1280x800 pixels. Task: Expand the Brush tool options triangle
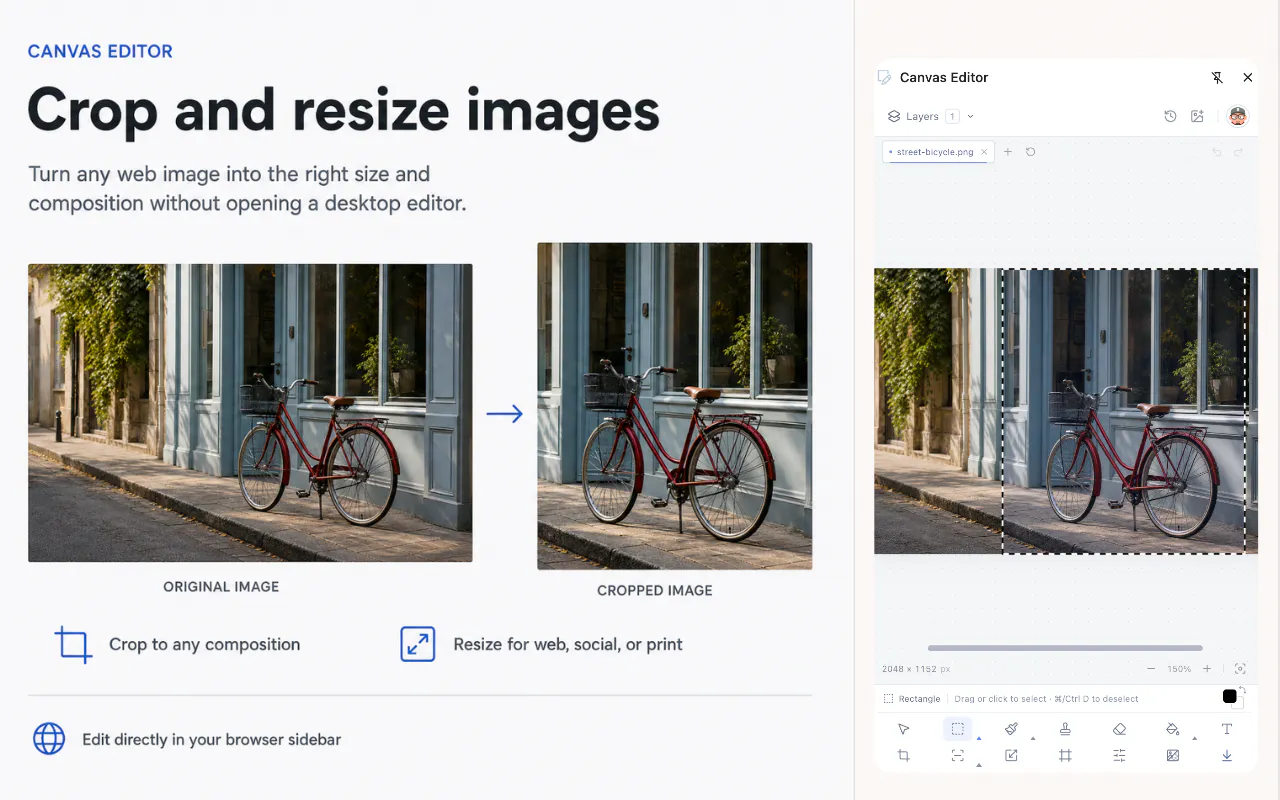click(1033, 738)
